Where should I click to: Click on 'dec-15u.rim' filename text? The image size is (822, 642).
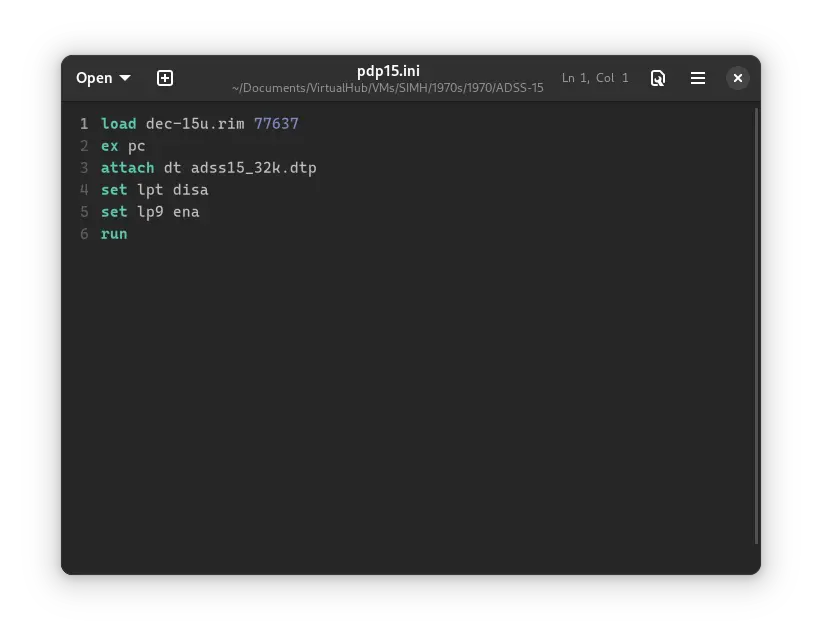[x=195, y=124]
